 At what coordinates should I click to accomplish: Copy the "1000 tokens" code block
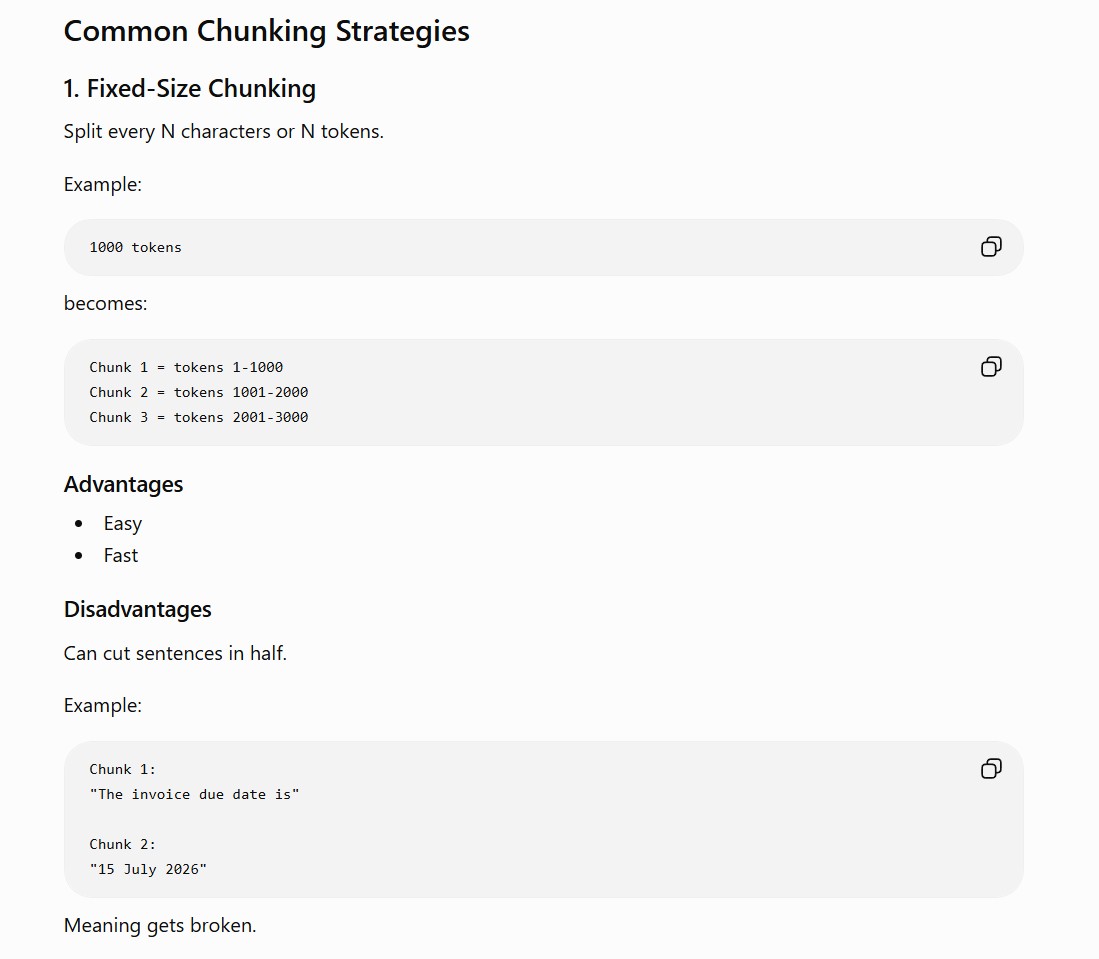coord(991,247)
